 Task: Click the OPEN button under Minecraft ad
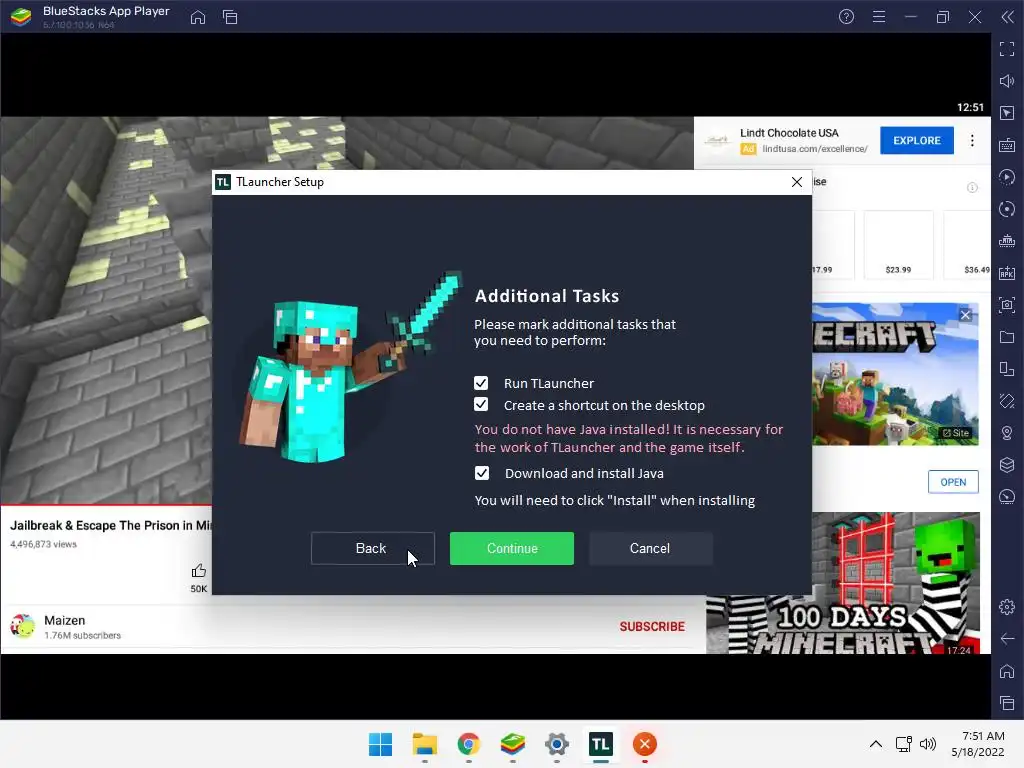tap(953, 482)
